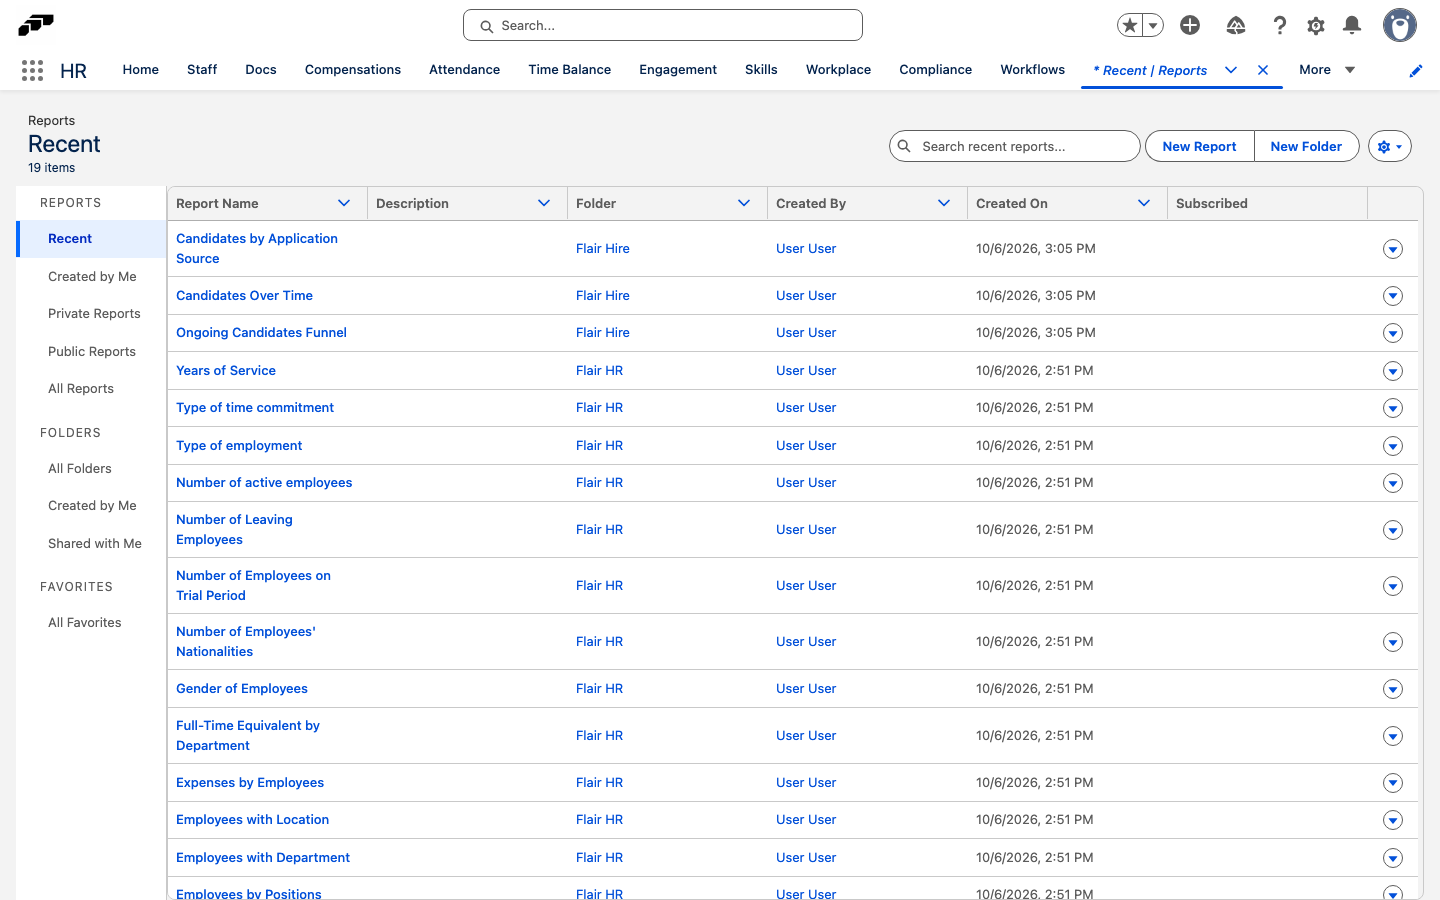Open the row actions for Employees on Trial Period

pos(1393,586)
